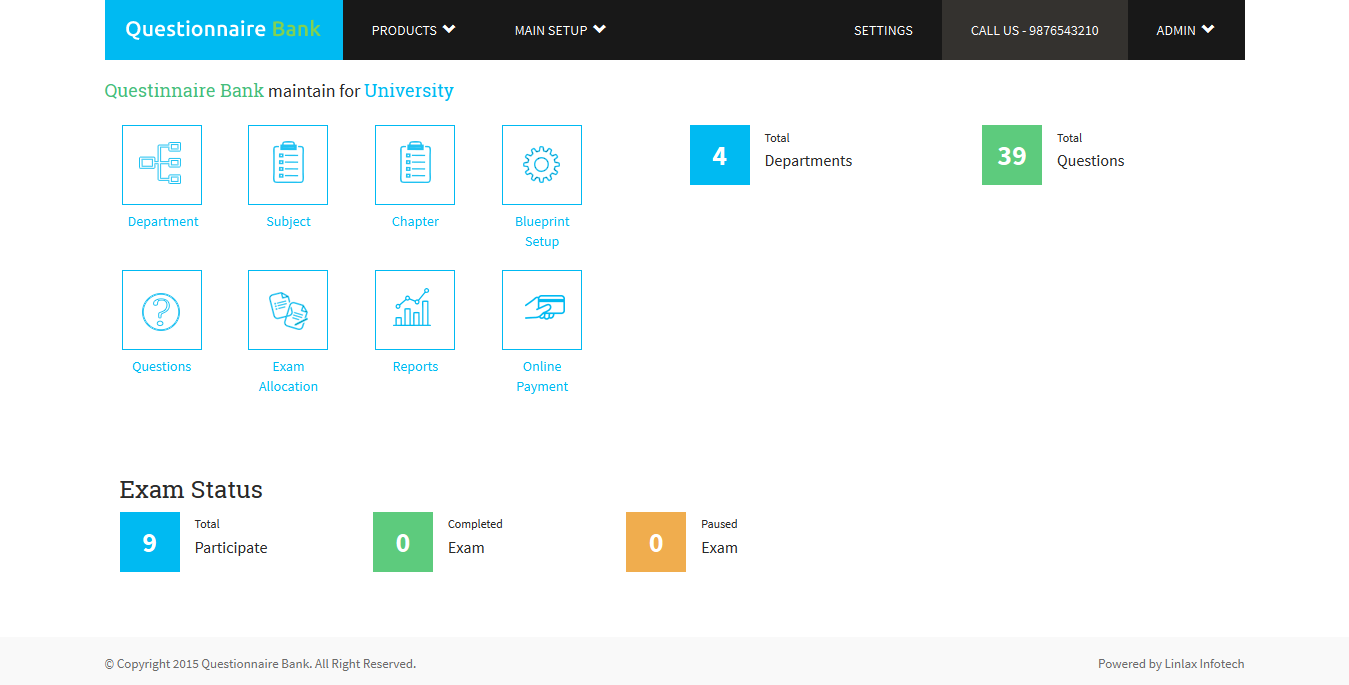The height and width of the screenshot is (685, 1349).
Task: Click the Department text link
Action: (x=163, y=222)
